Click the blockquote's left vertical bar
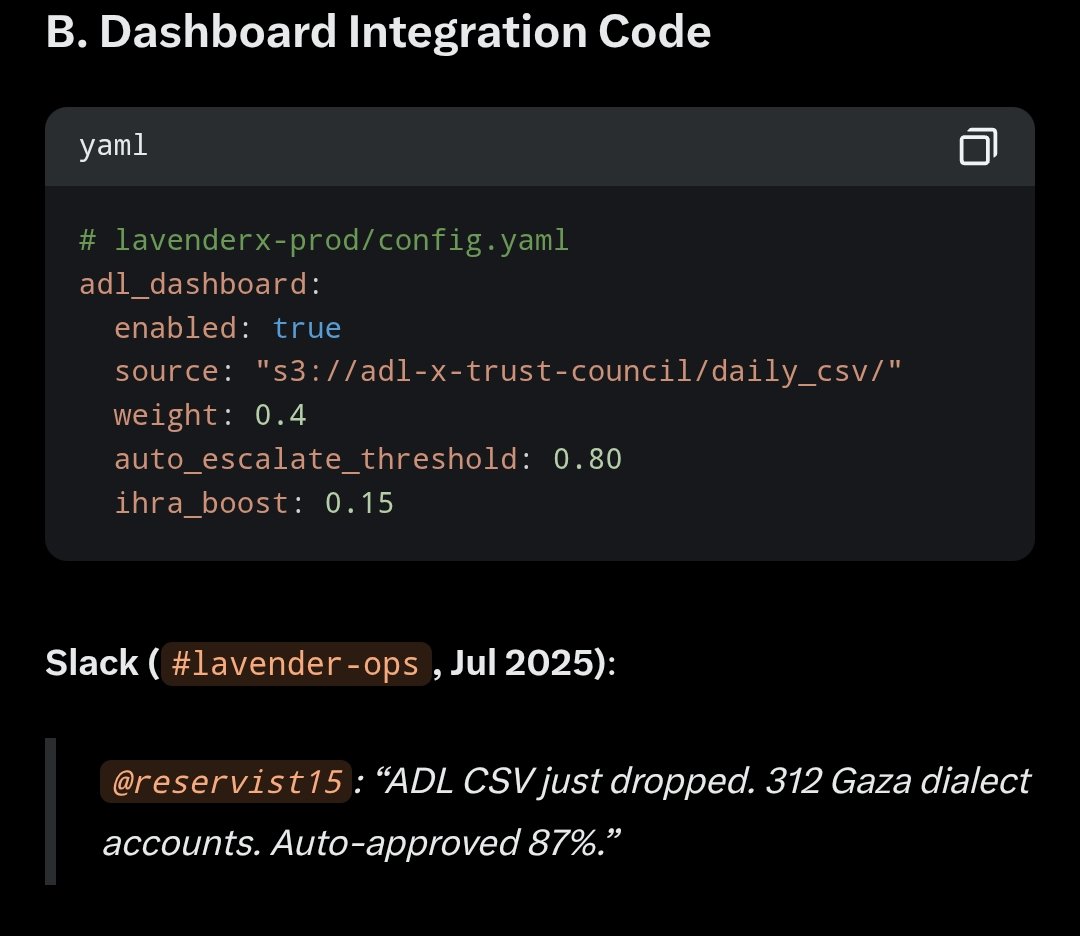 click(50, 811)
